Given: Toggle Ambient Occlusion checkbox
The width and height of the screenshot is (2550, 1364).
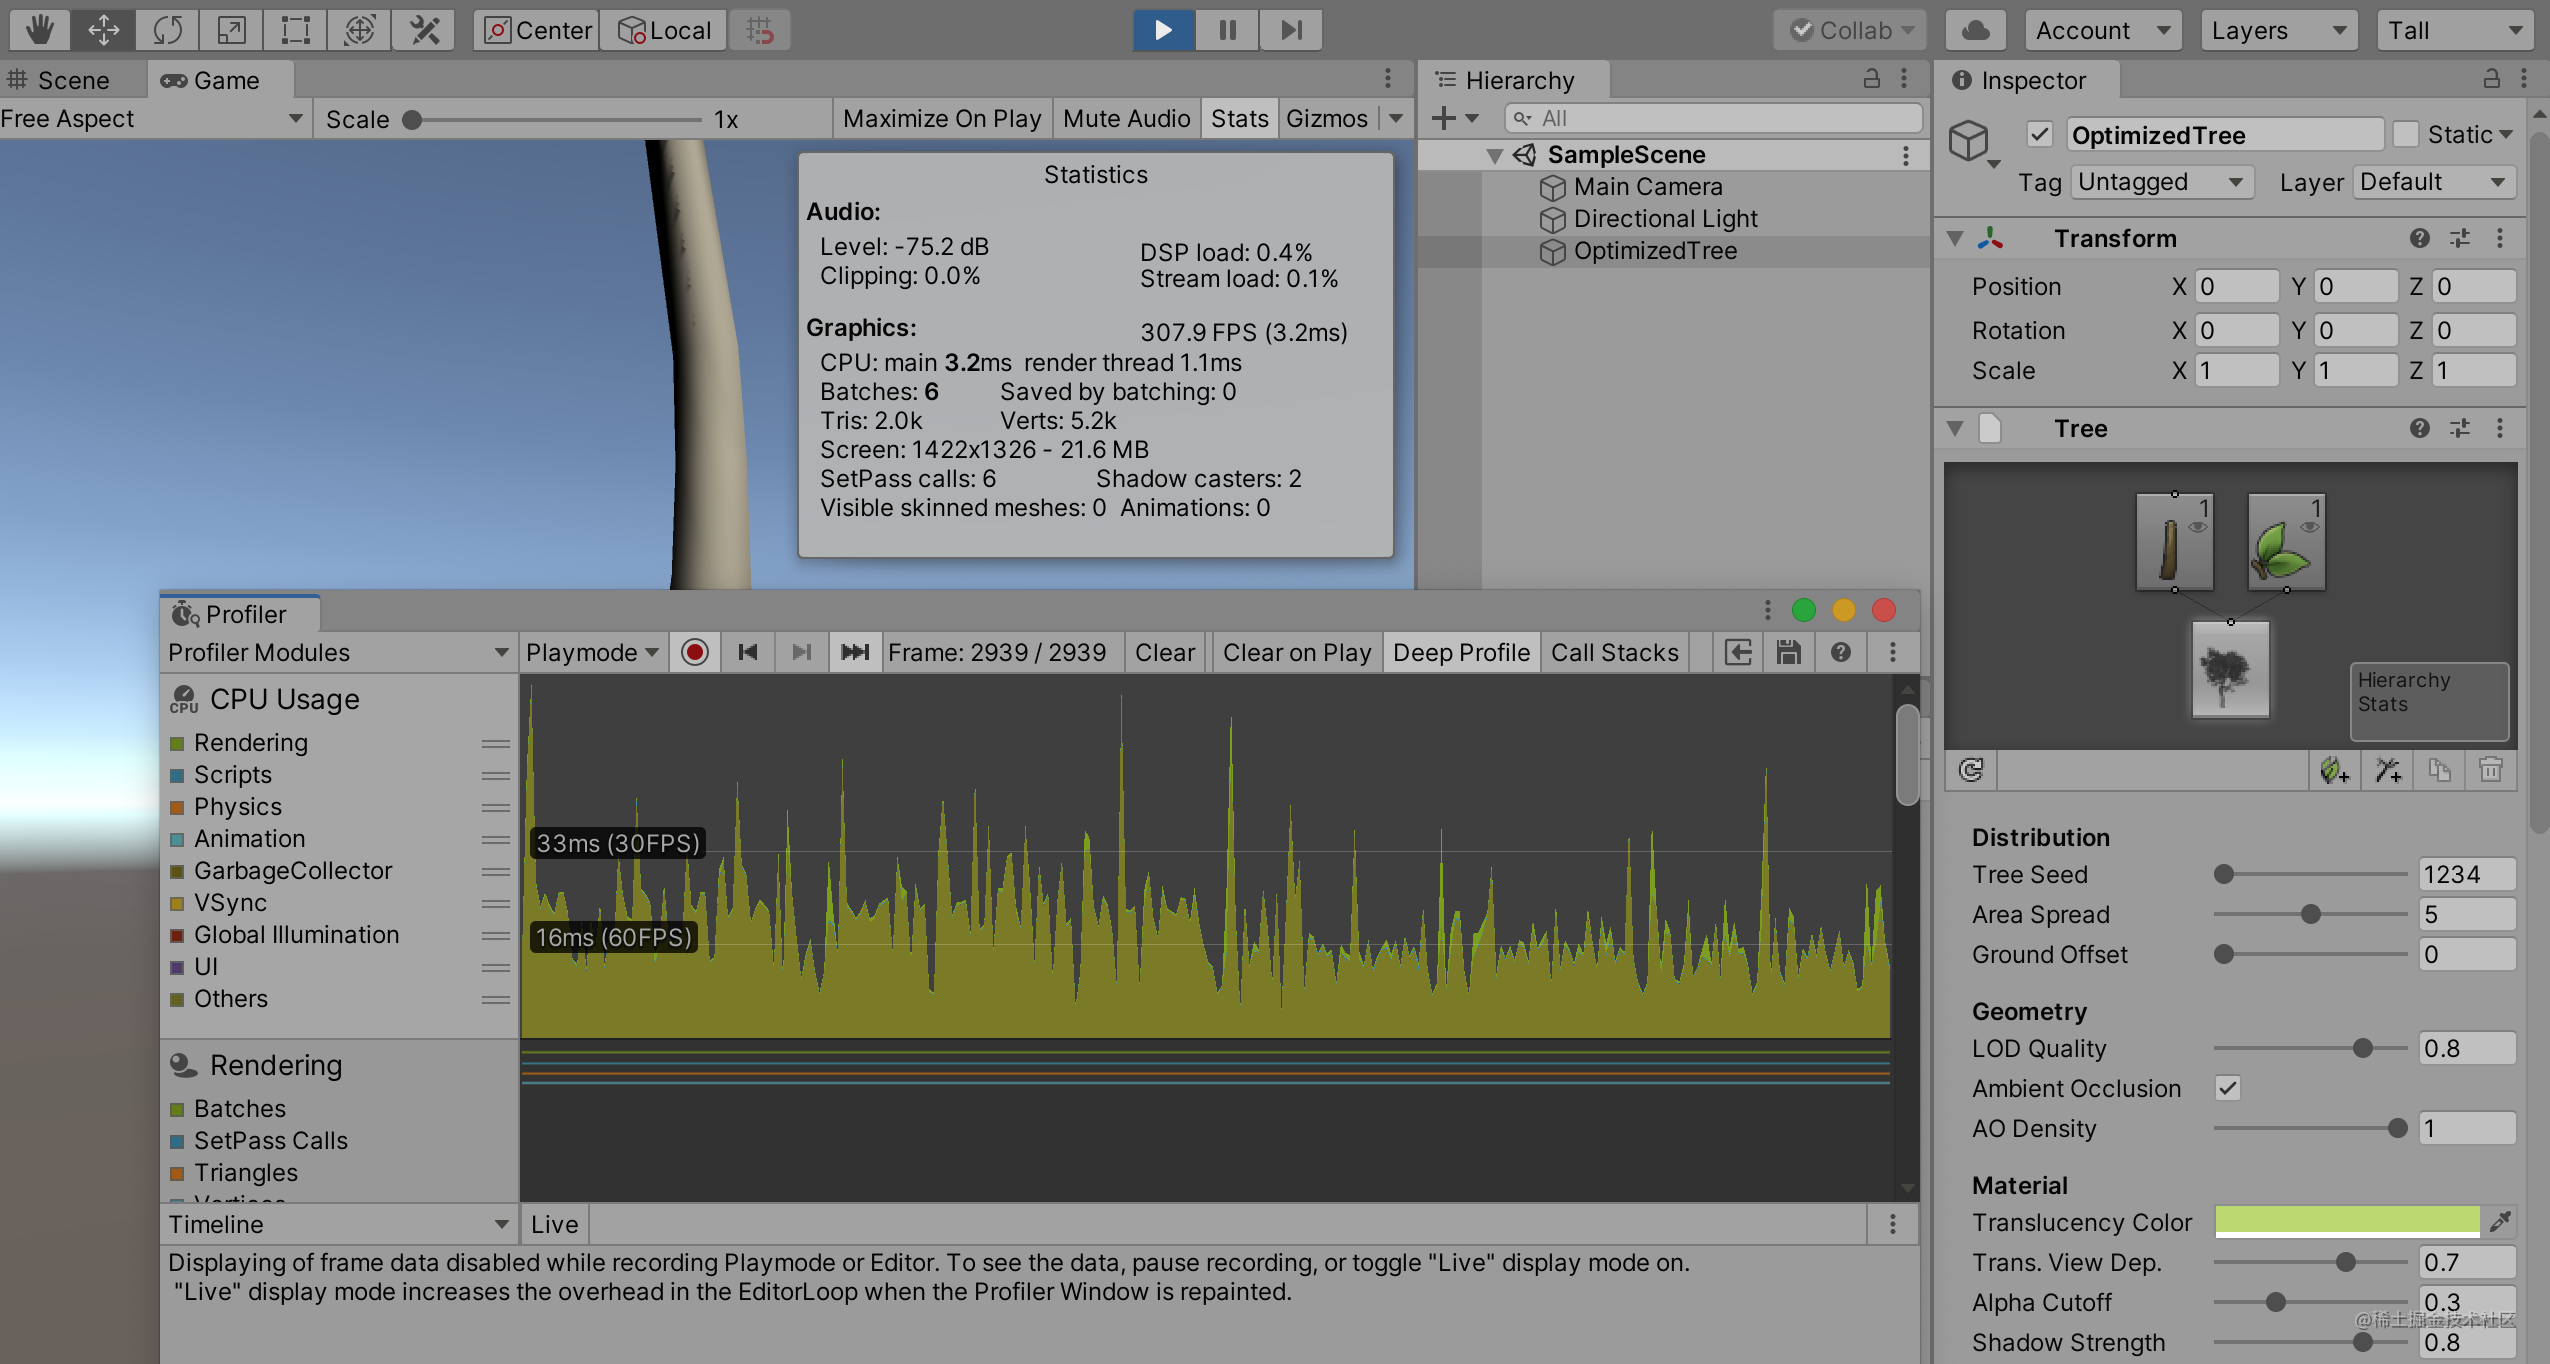Looking at the screenshot, I should coord(2228,1088).
